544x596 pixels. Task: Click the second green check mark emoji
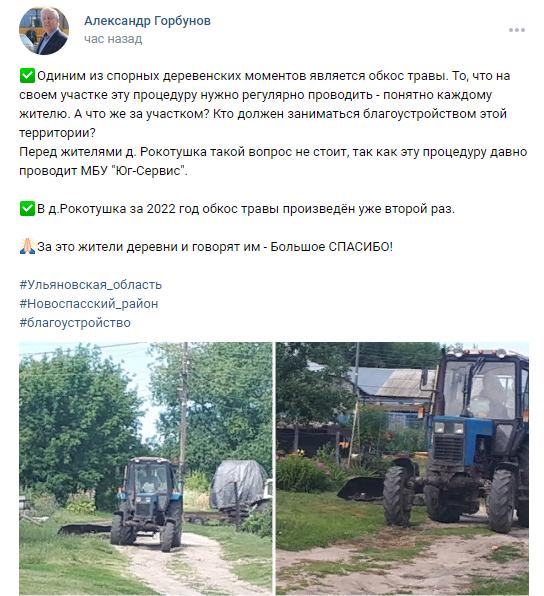pyautogui.click(x=27, y=209)
